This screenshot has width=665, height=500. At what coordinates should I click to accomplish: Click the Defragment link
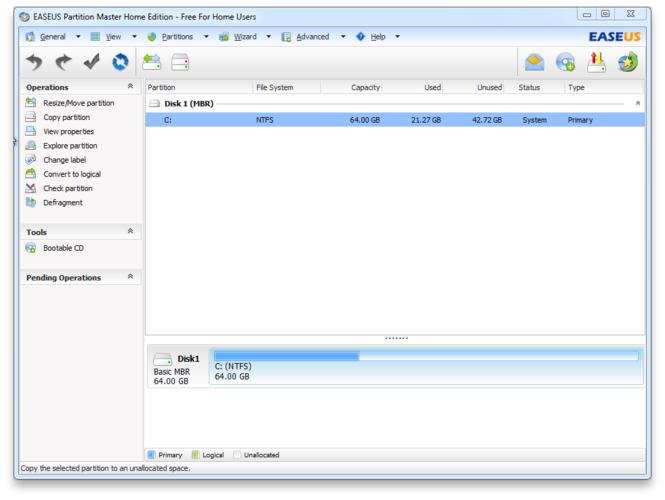coord(63,203)
